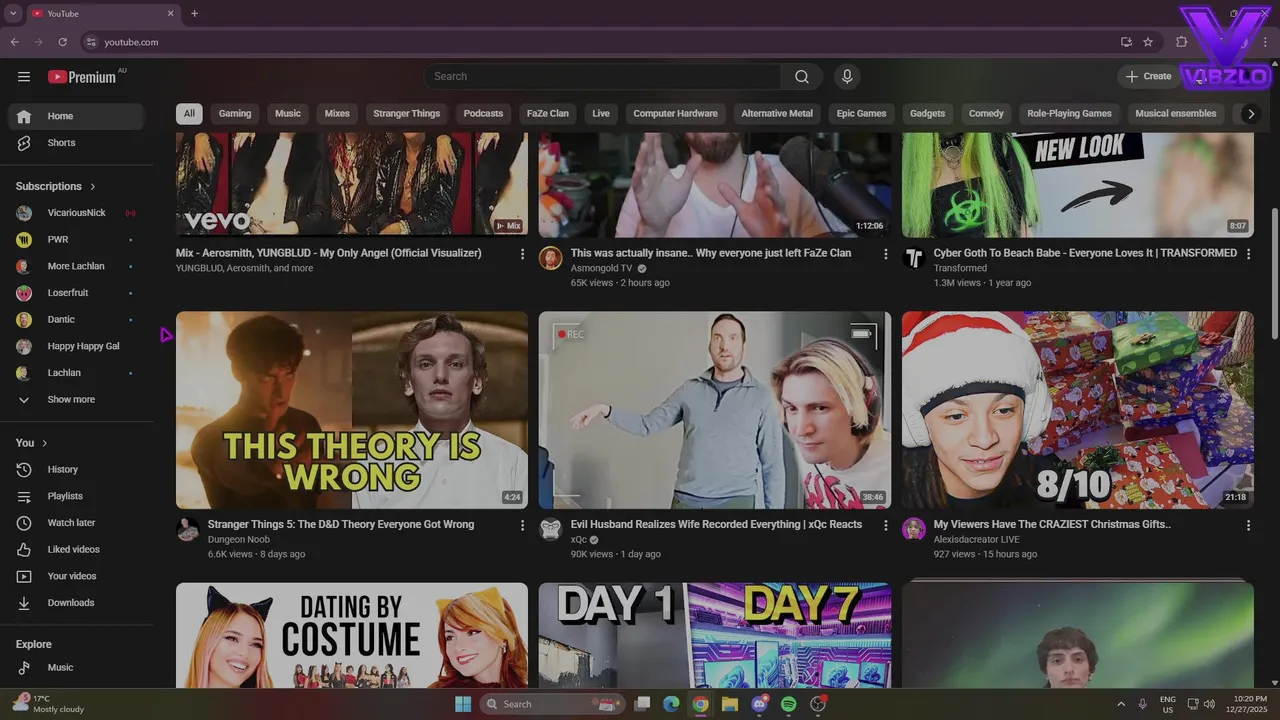The width and height of the screenshot is (1280, 720).
Task: Open Home in the sidebar
Action: click(x=76, y=116)
